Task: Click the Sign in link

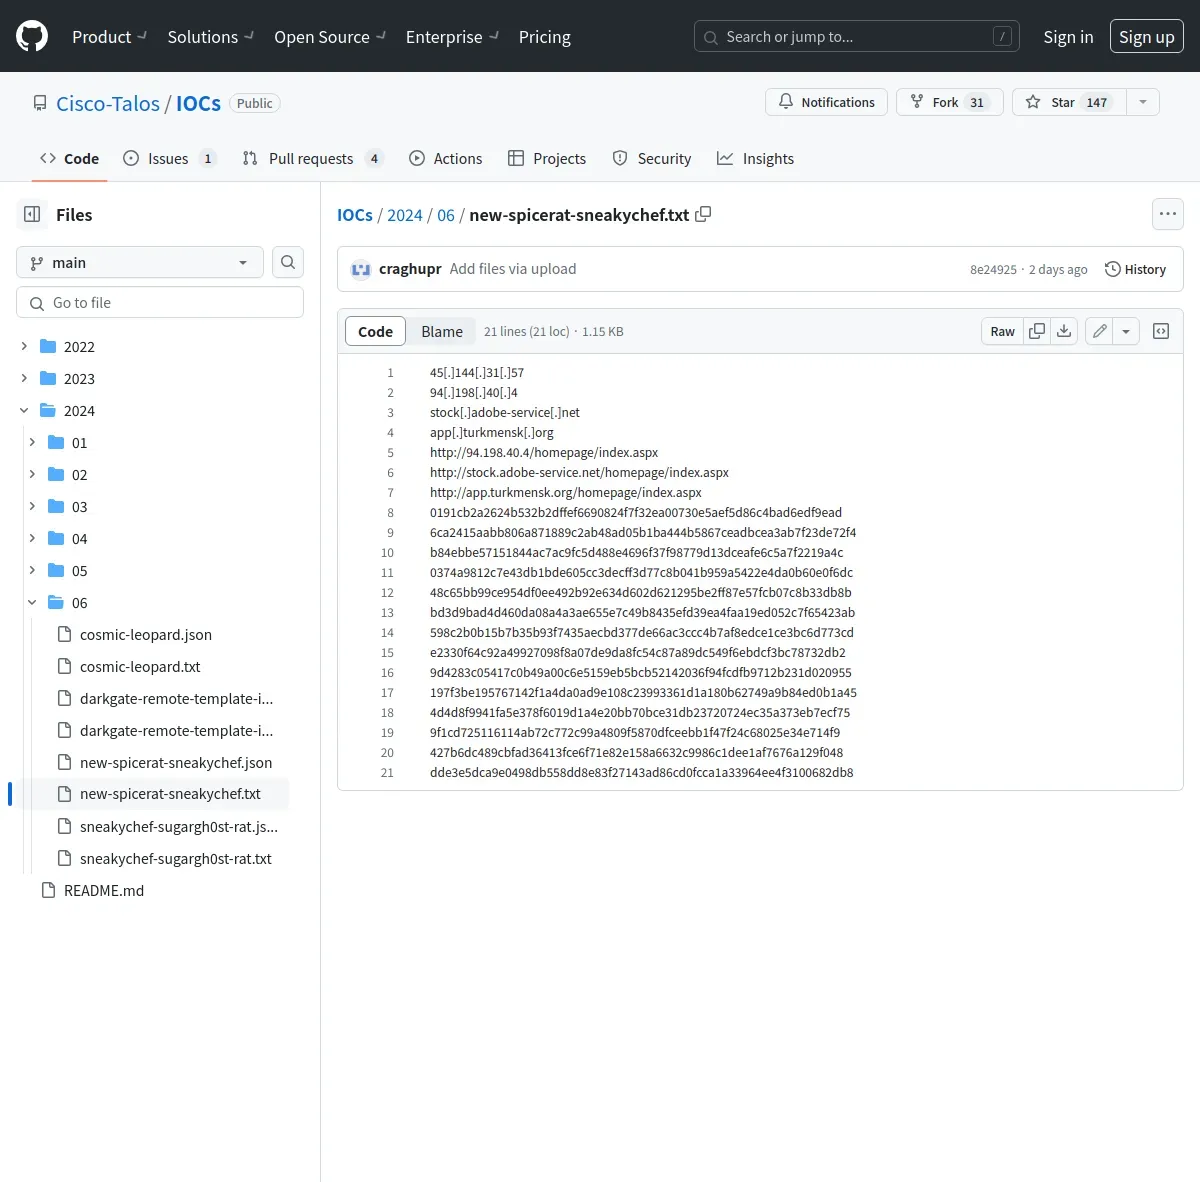Action: coord(1068,37)
